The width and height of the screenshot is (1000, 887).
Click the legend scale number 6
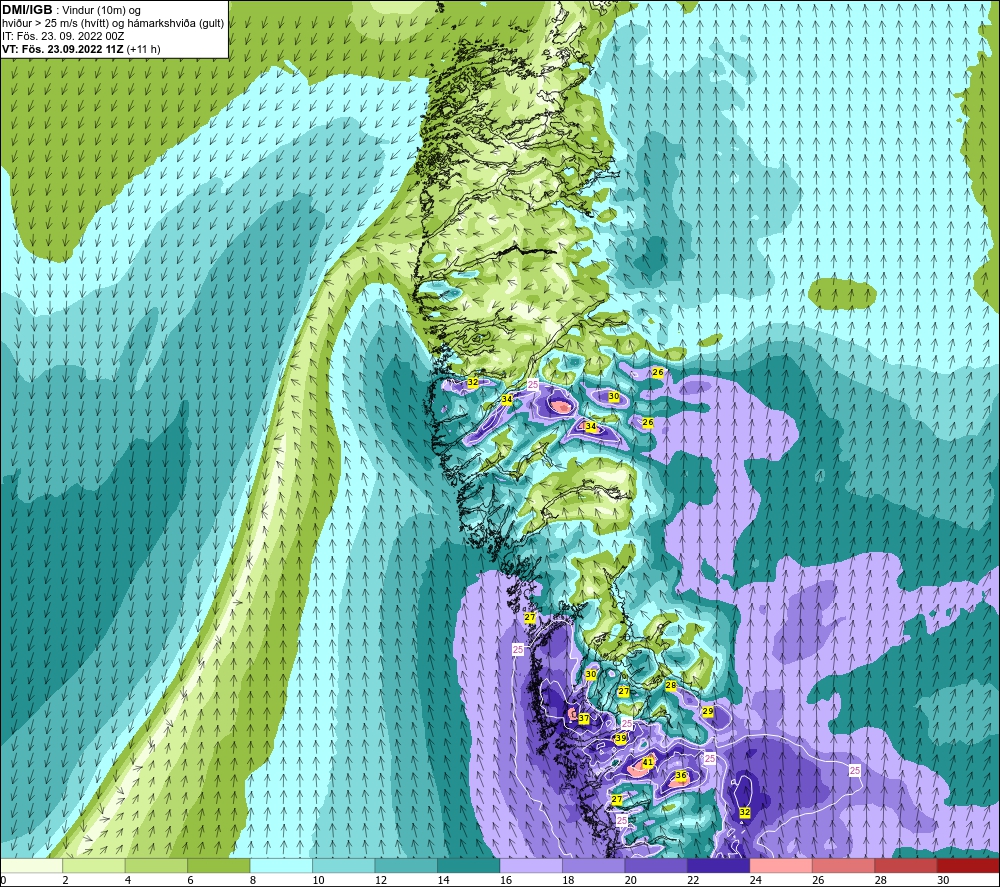coord(190,880)
